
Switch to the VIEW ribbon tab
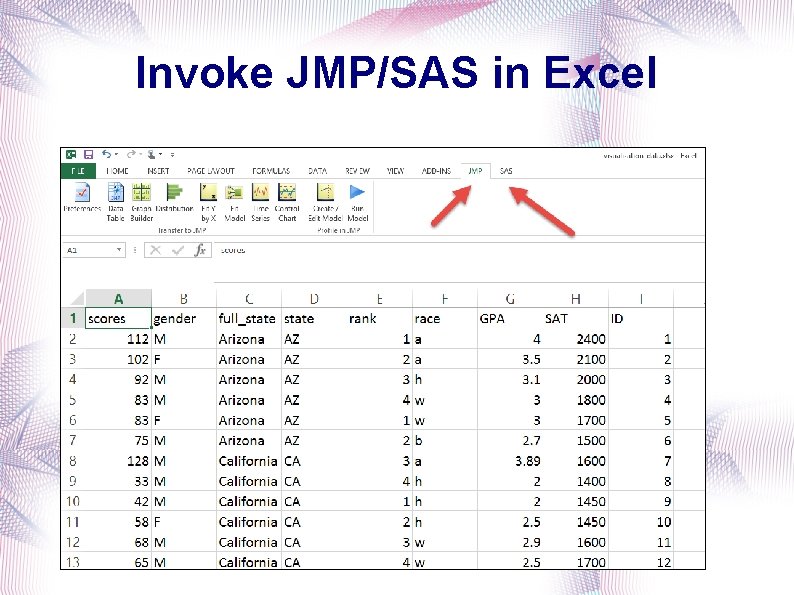[x=395, y=171]
